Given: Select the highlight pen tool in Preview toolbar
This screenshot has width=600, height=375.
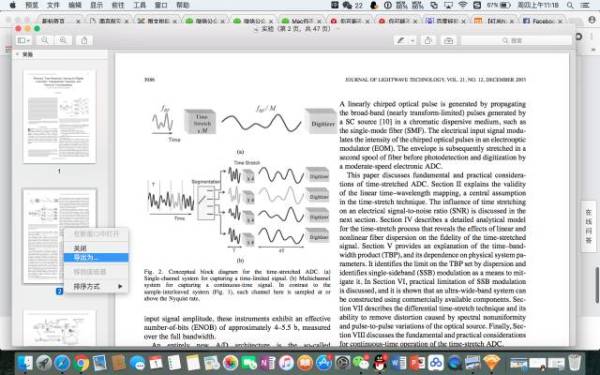Looking at the screenshot, I should 401,40.
